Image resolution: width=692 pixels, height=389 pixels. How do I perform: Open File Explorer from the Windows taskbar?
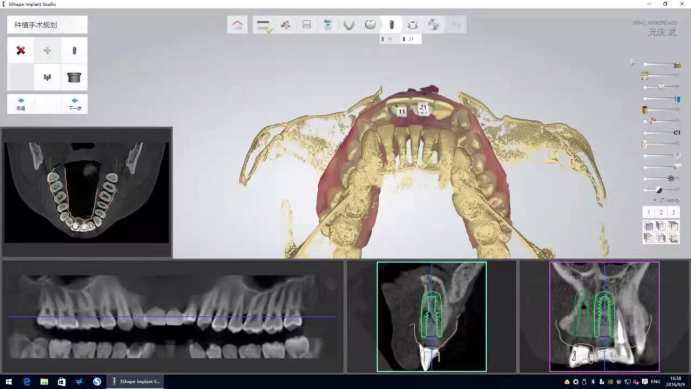click(44, 381)
